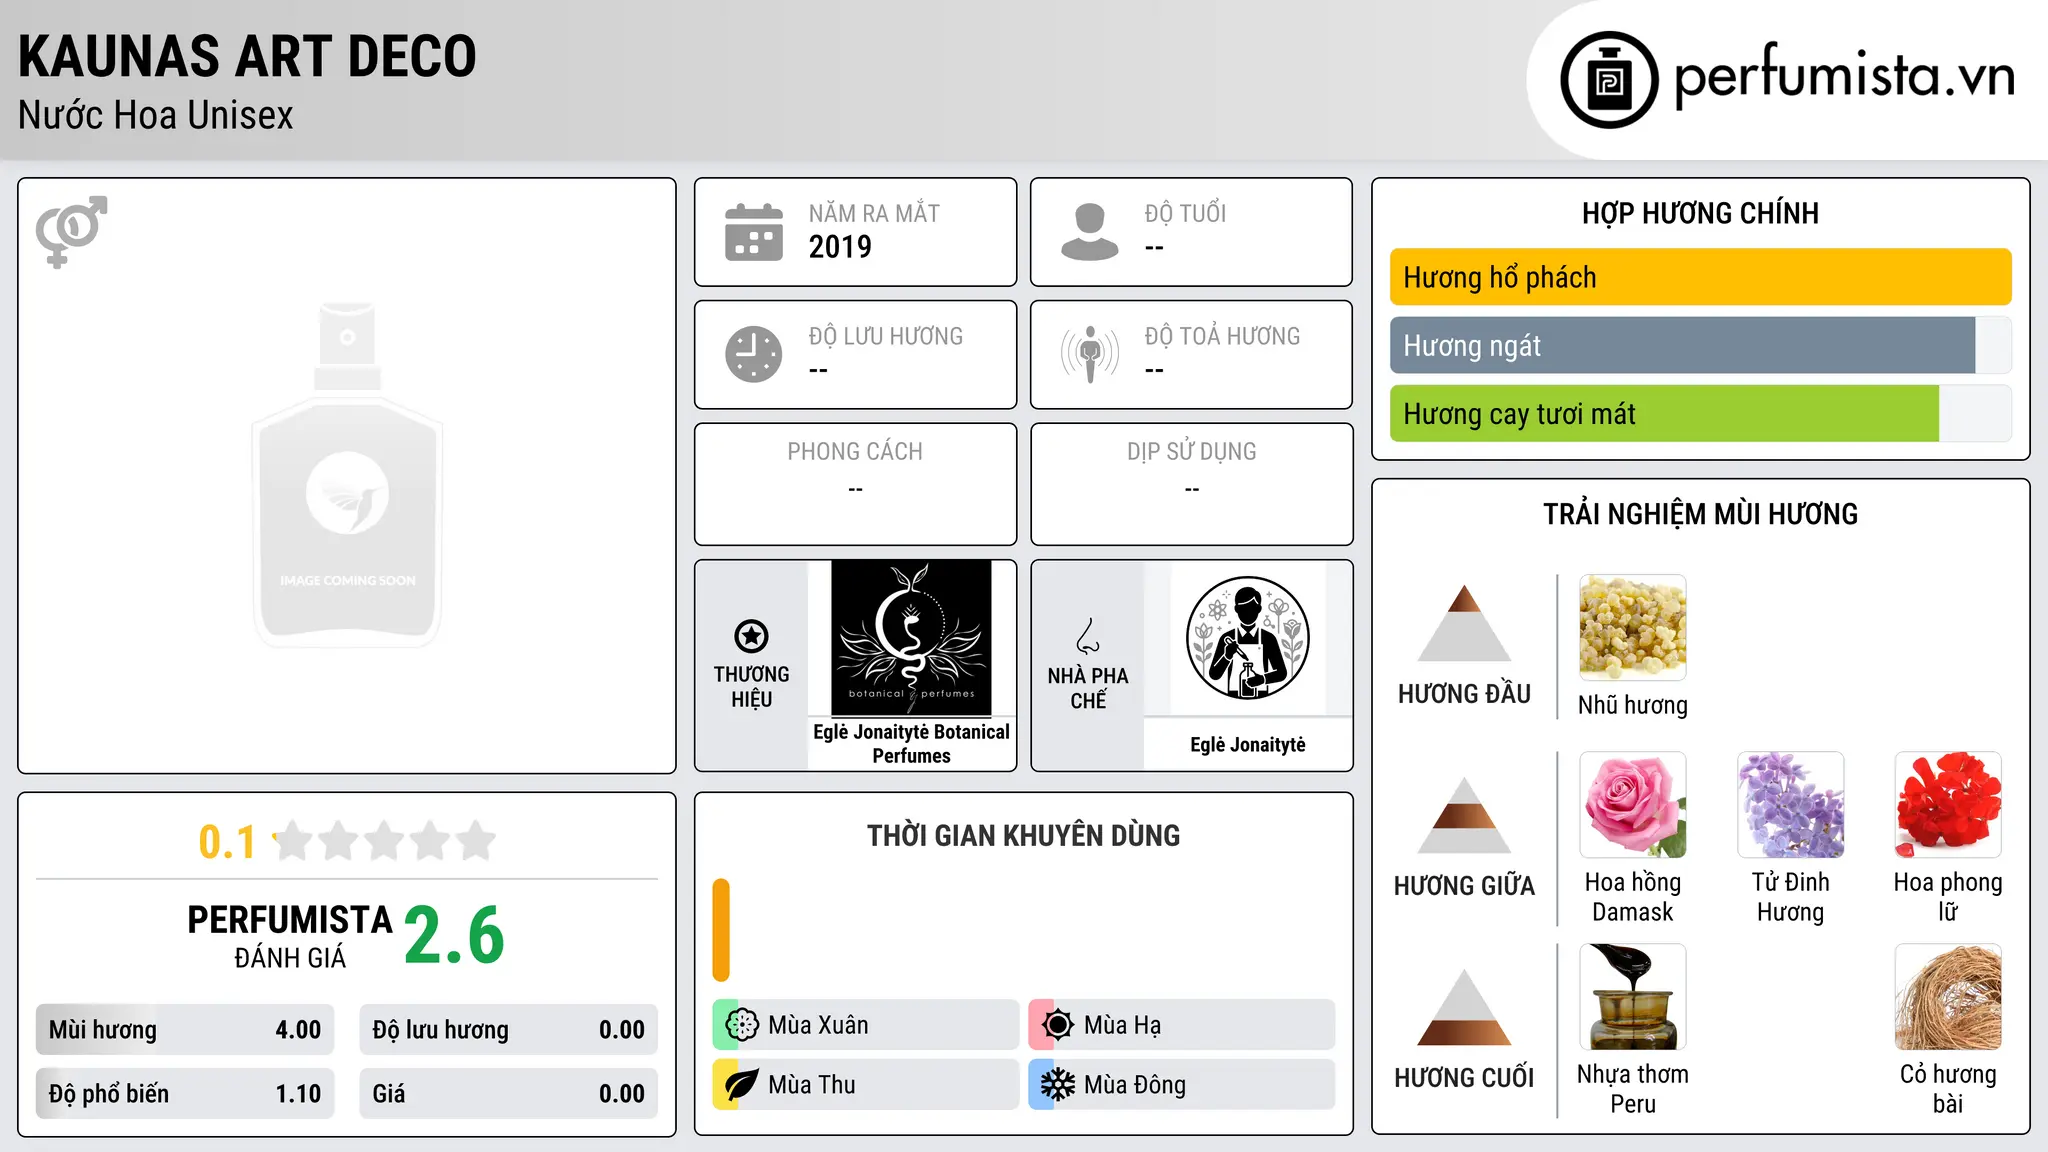Click the PERFUMISTA ĐÁNH GIÁ label
Screen dimensions: 2048x1152
(x=290, y=937)
